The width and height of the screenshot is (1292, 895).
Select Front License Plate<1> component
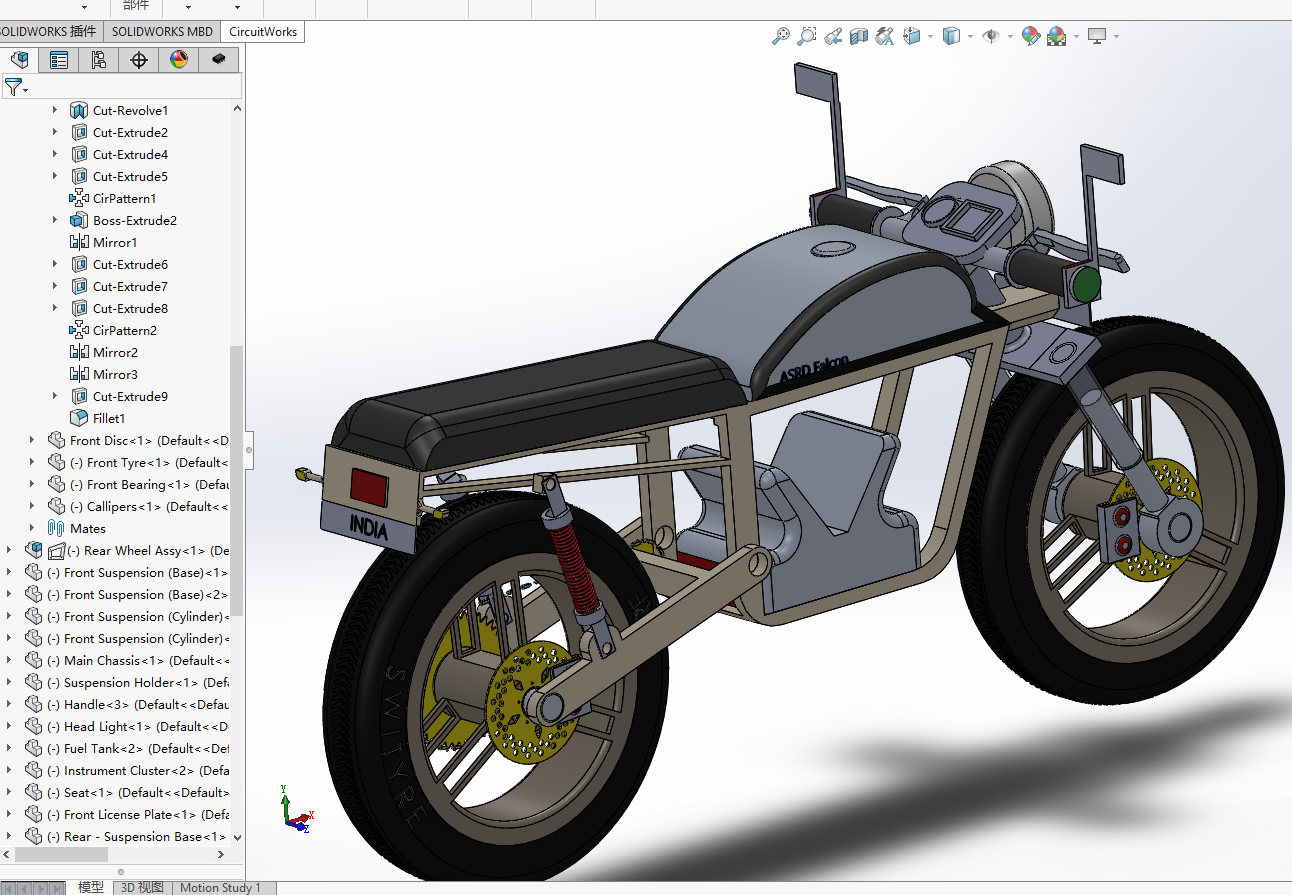(138, 814)
